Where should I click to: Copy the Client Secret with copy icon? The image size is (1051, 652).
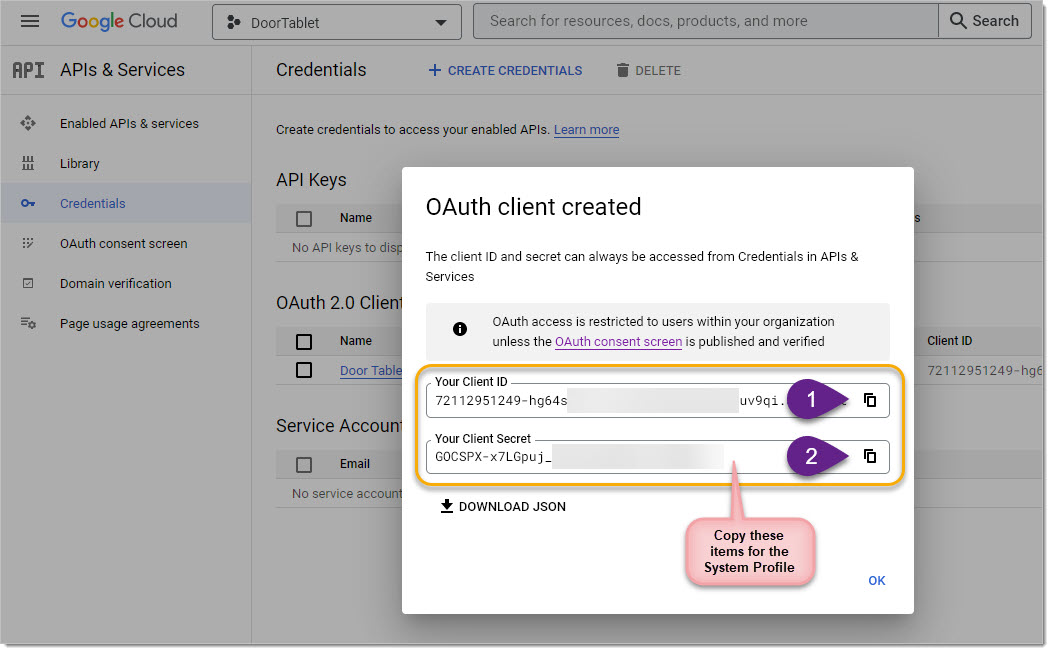coord(870,457)
